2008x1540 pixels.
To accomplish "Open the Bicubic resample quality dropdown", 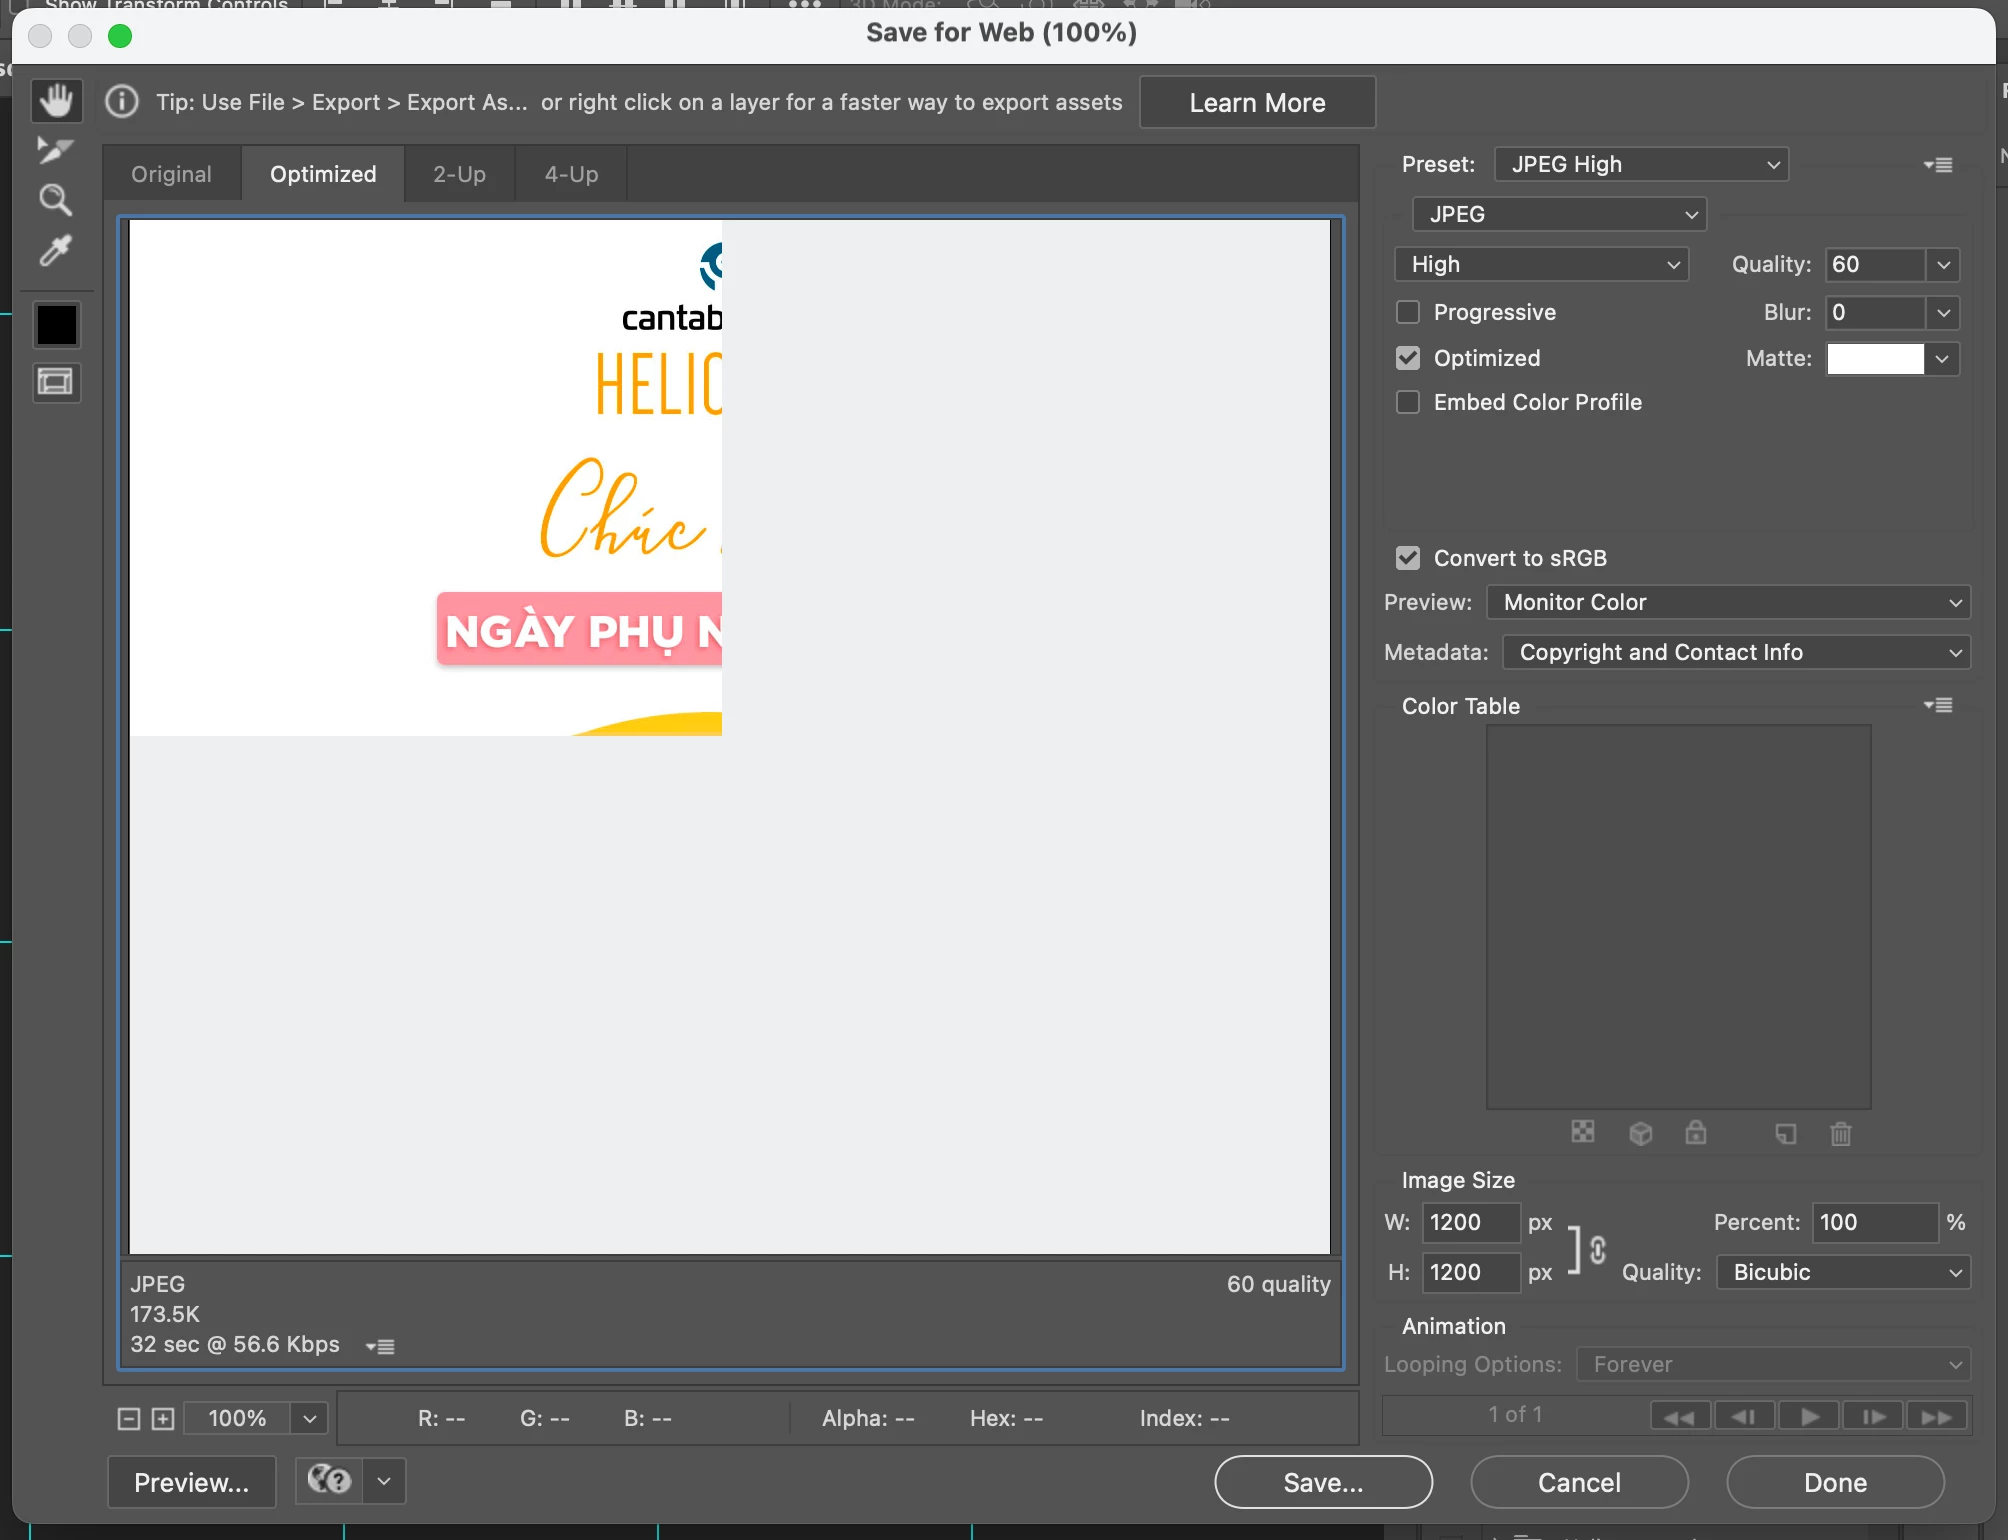I will [1843, 1272].
